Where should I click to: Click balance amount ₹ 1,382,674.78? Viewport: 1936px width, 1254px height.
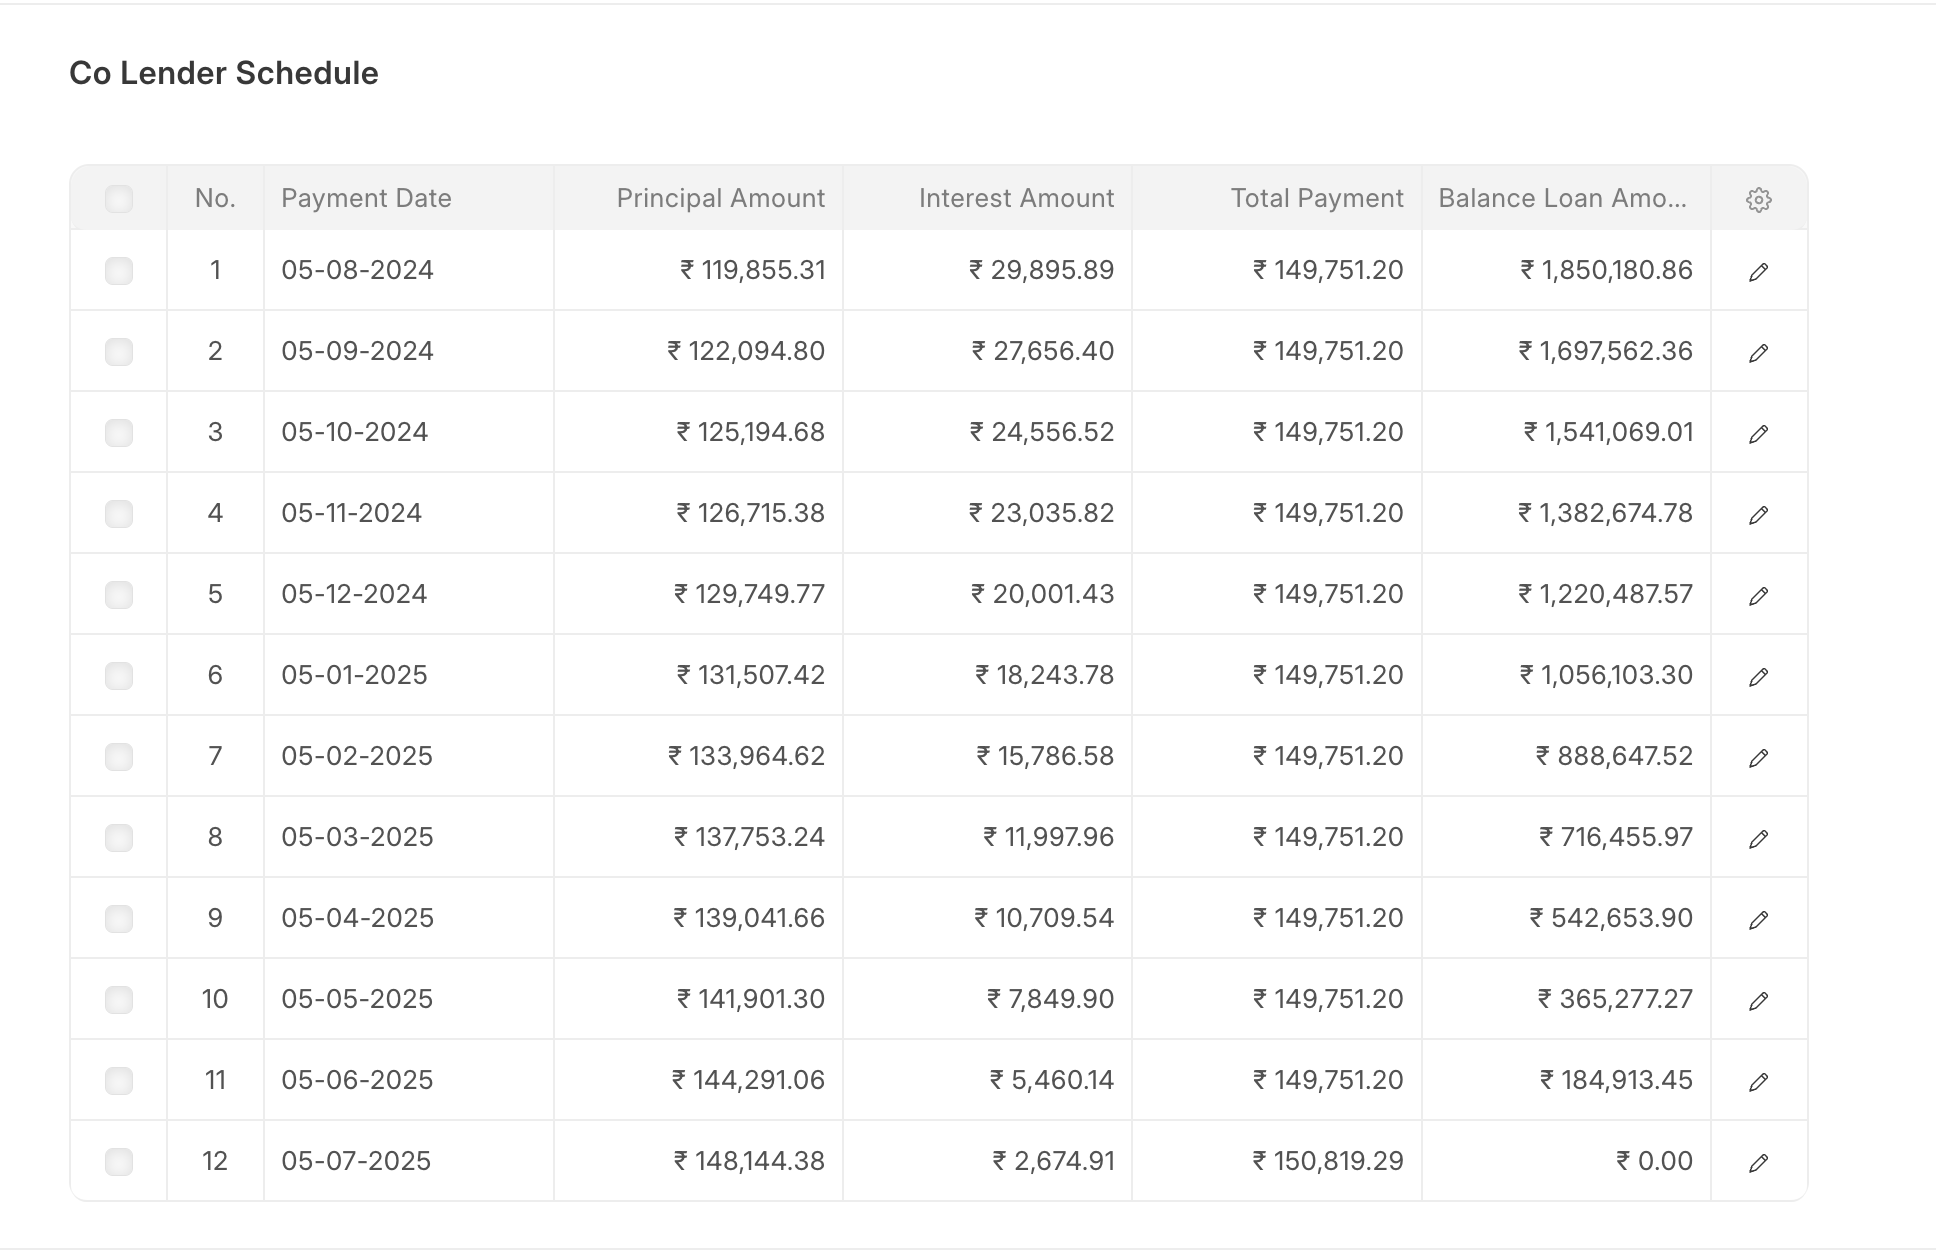click(x=1605, y=513)
